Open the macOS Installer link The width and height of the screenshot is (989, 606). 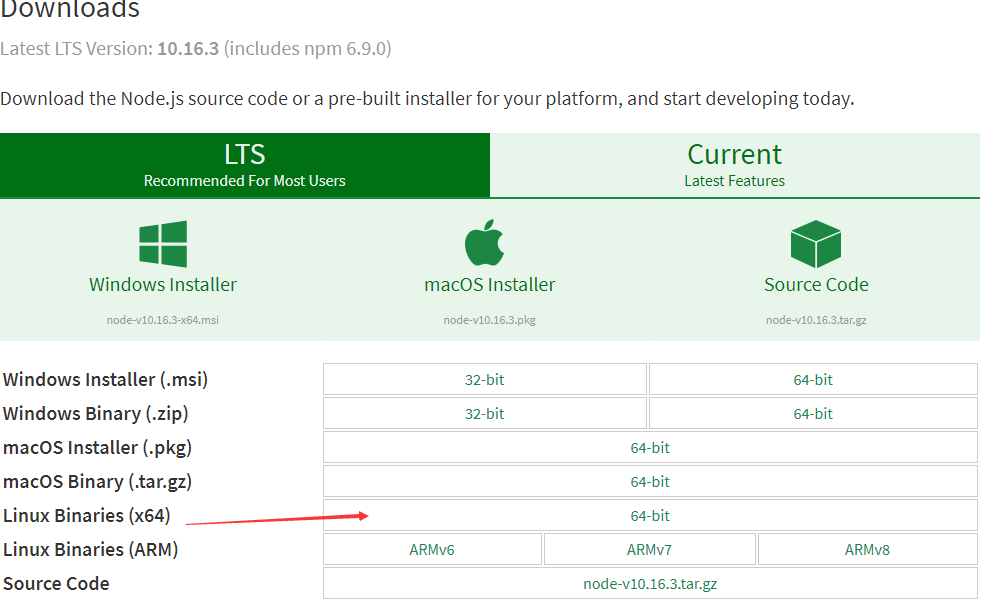pyautogui.click(x=489, y=284)
